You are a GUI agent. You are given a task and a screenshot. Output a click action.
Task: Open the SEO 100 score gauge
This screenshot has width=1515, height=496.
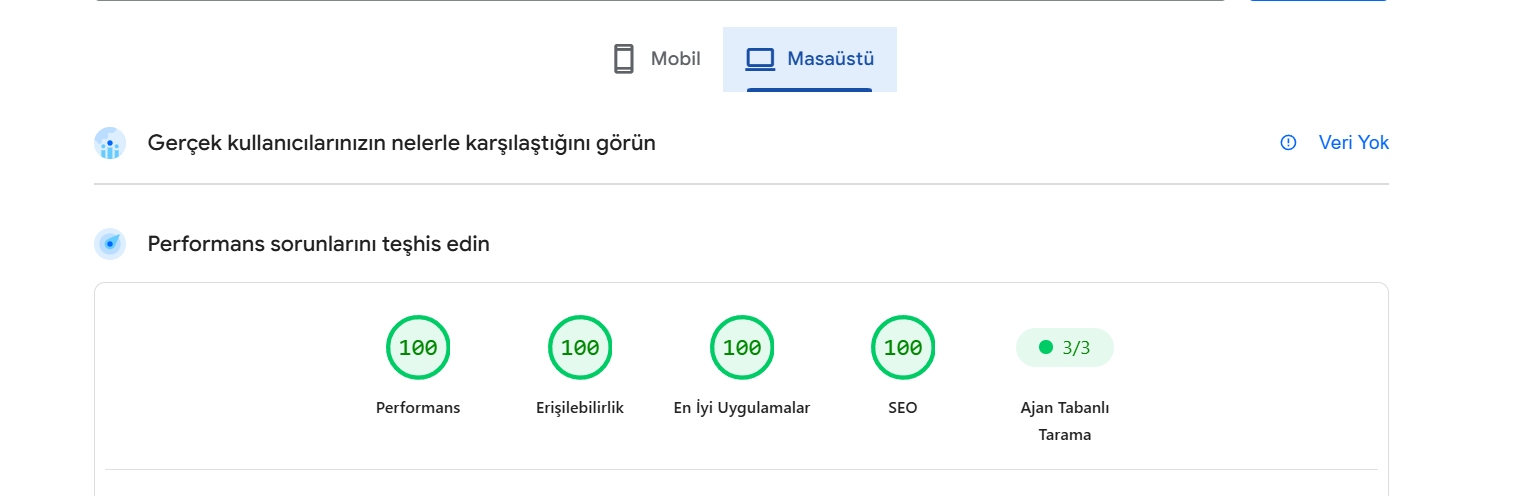pos(903,348)
